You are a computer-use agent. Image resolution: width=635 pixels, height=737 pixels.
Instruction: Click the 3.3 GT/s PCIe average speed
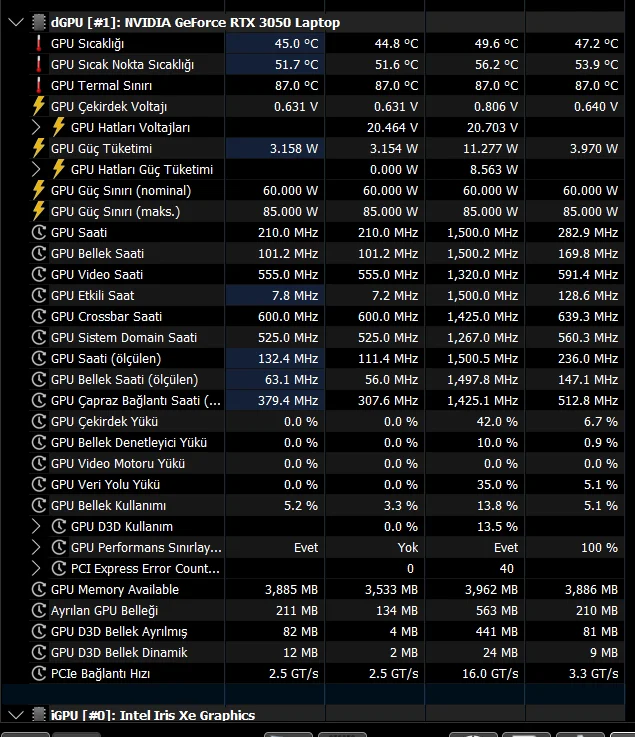point(594,674)
